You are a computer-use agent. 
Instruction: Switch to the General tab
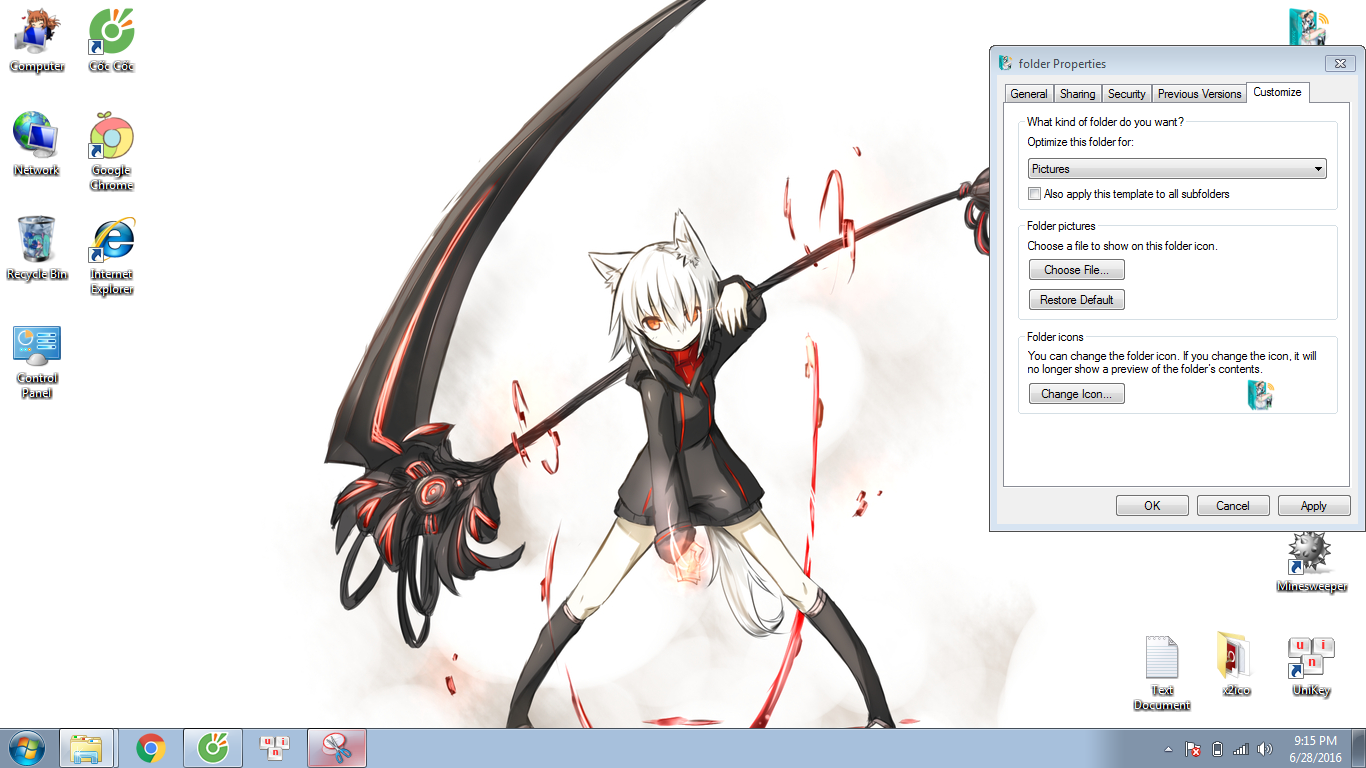pos(1029,94)
